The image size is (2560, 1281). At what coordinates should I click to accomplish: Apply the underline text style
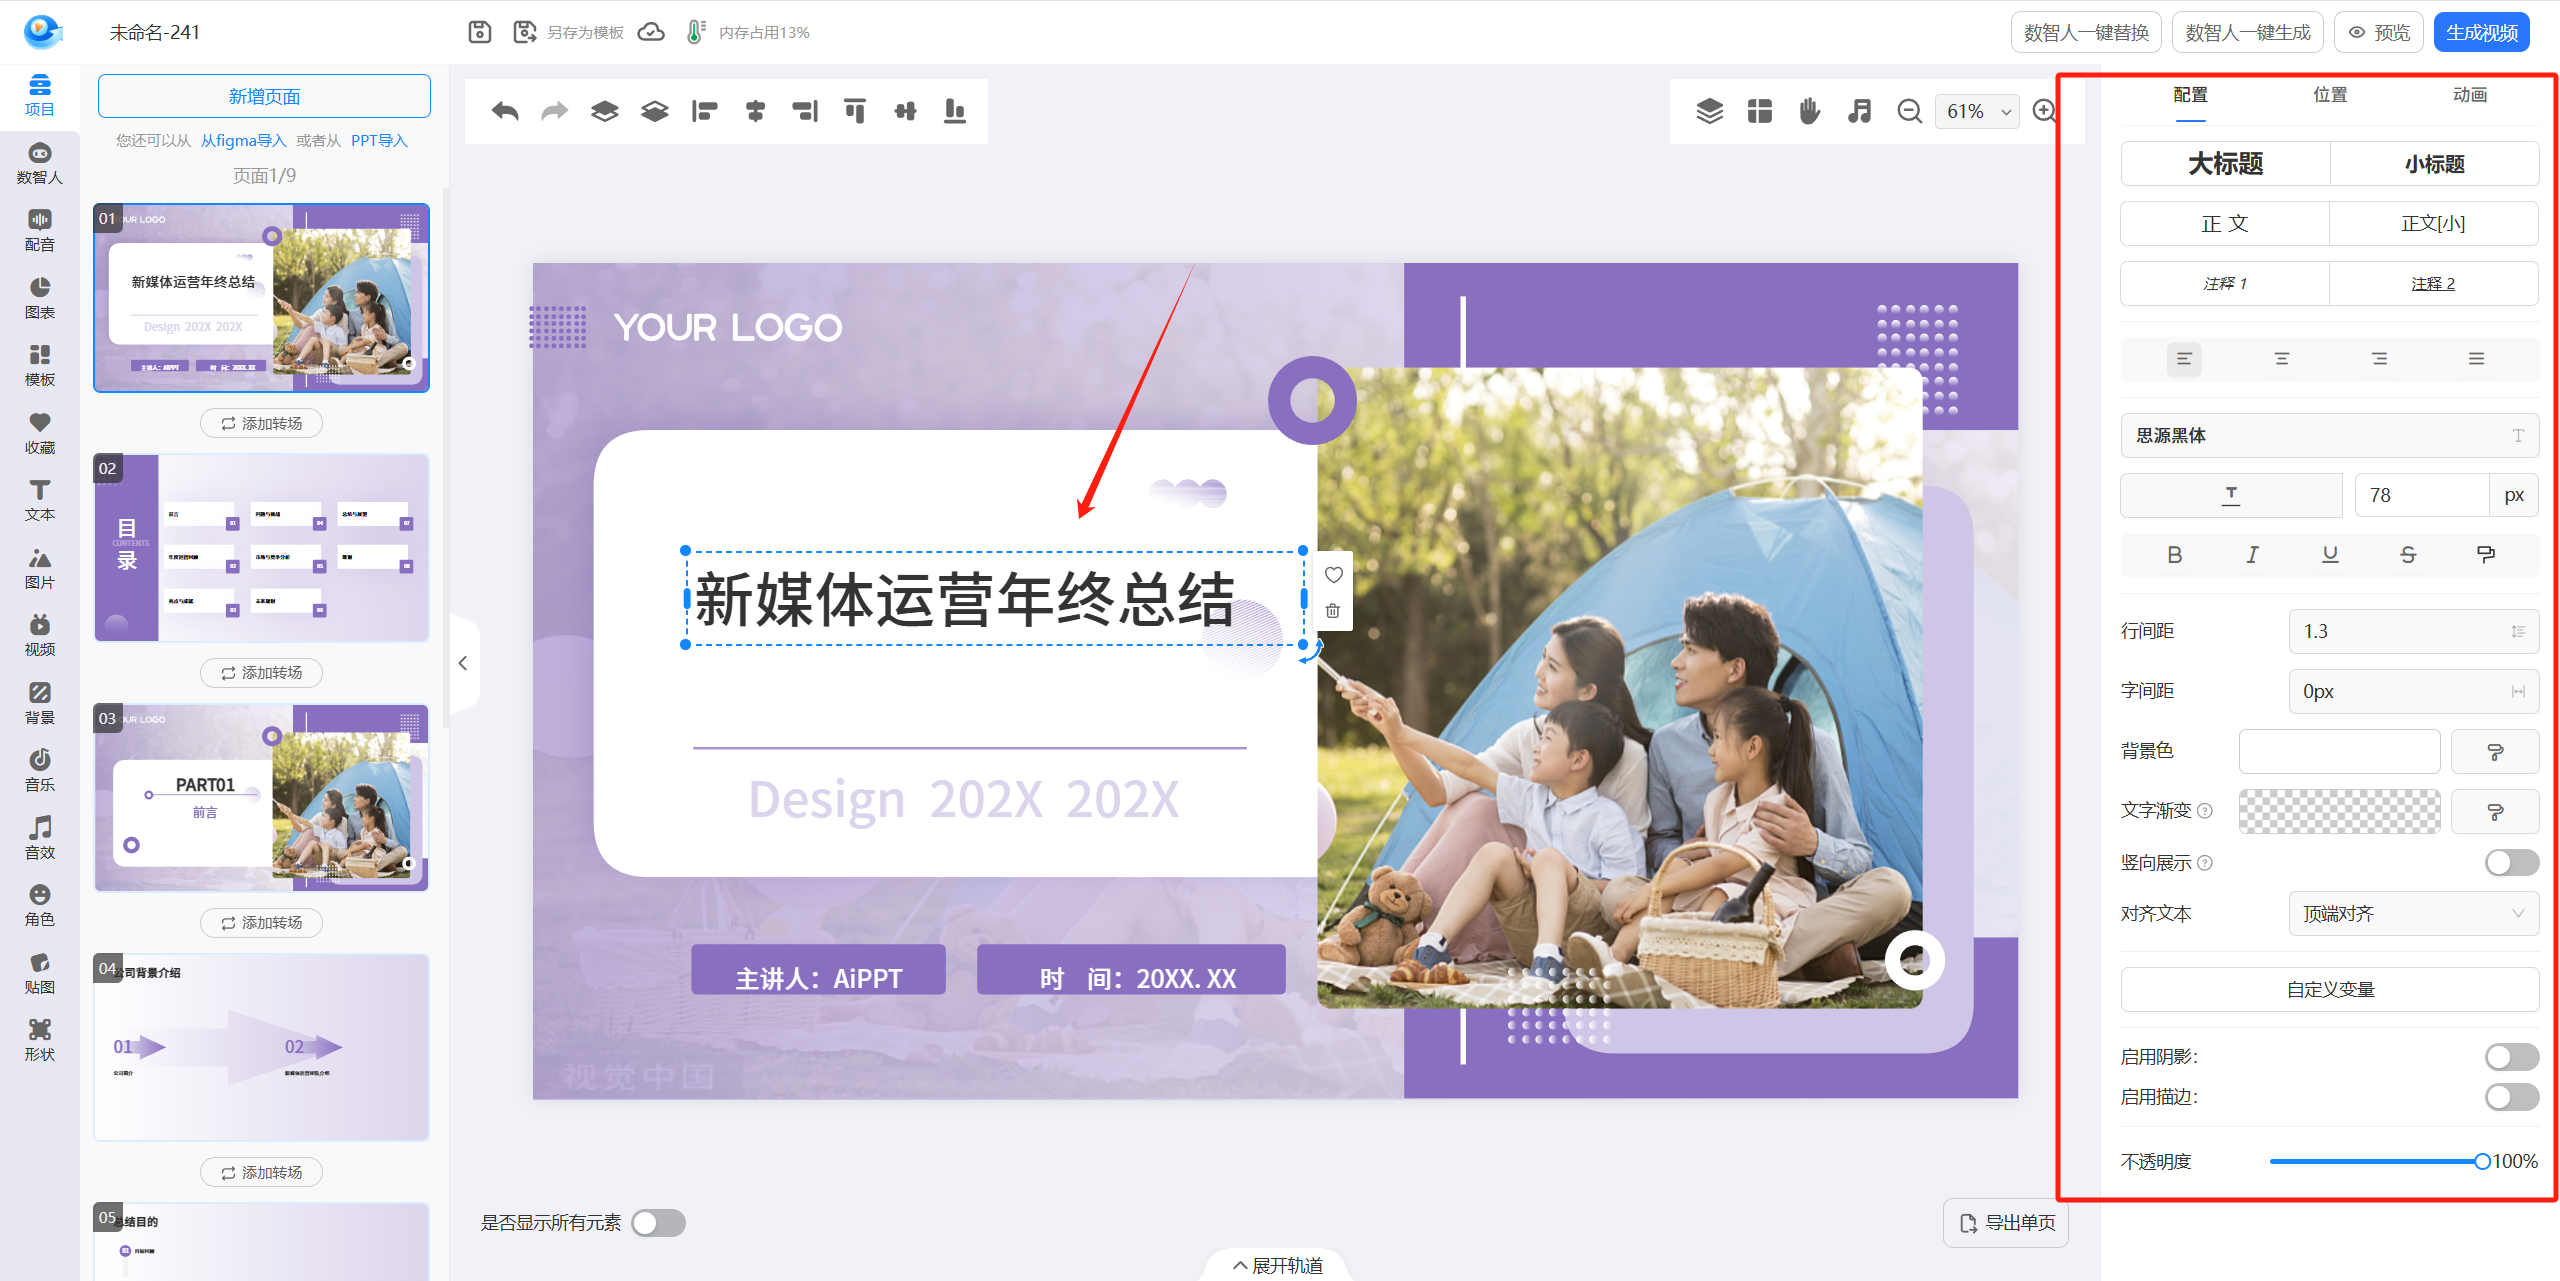pos(2330,555)
